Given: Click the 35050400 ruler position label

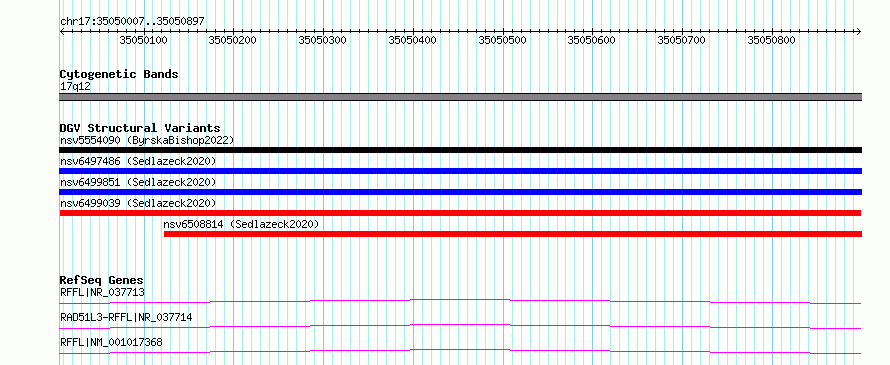Looking at the screenshot, I should pos(413,40).
